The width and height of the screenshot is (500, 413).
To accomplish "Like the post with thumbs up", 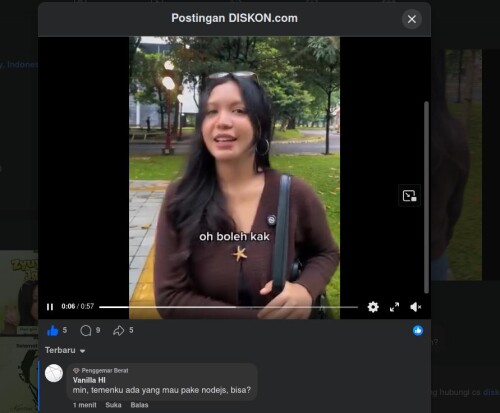I will (53, 331).
